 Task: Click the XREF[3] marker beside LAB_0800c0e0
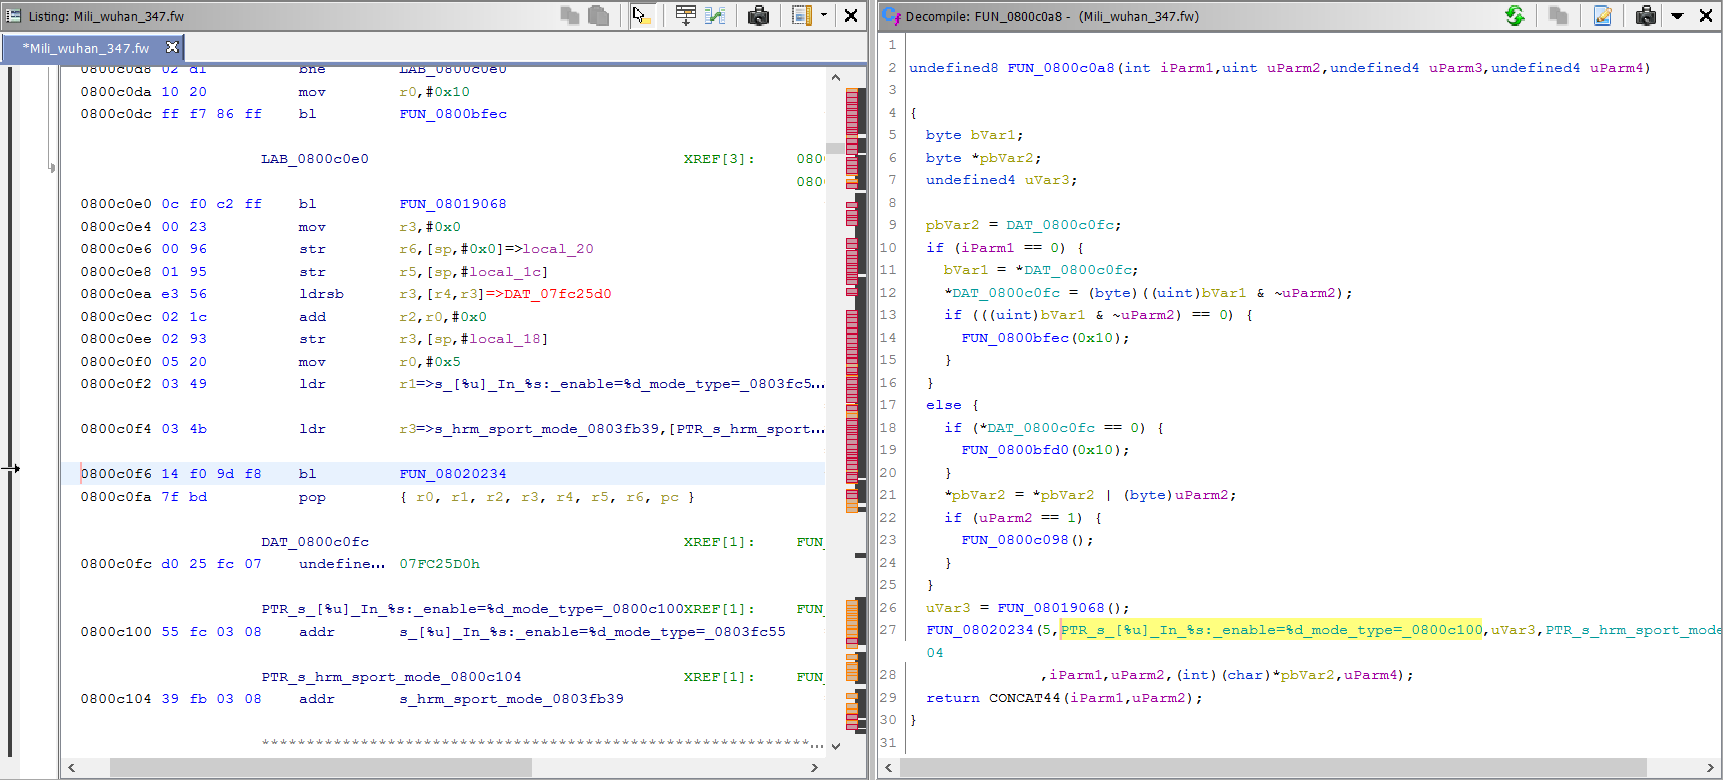click(x=719, y=159)
